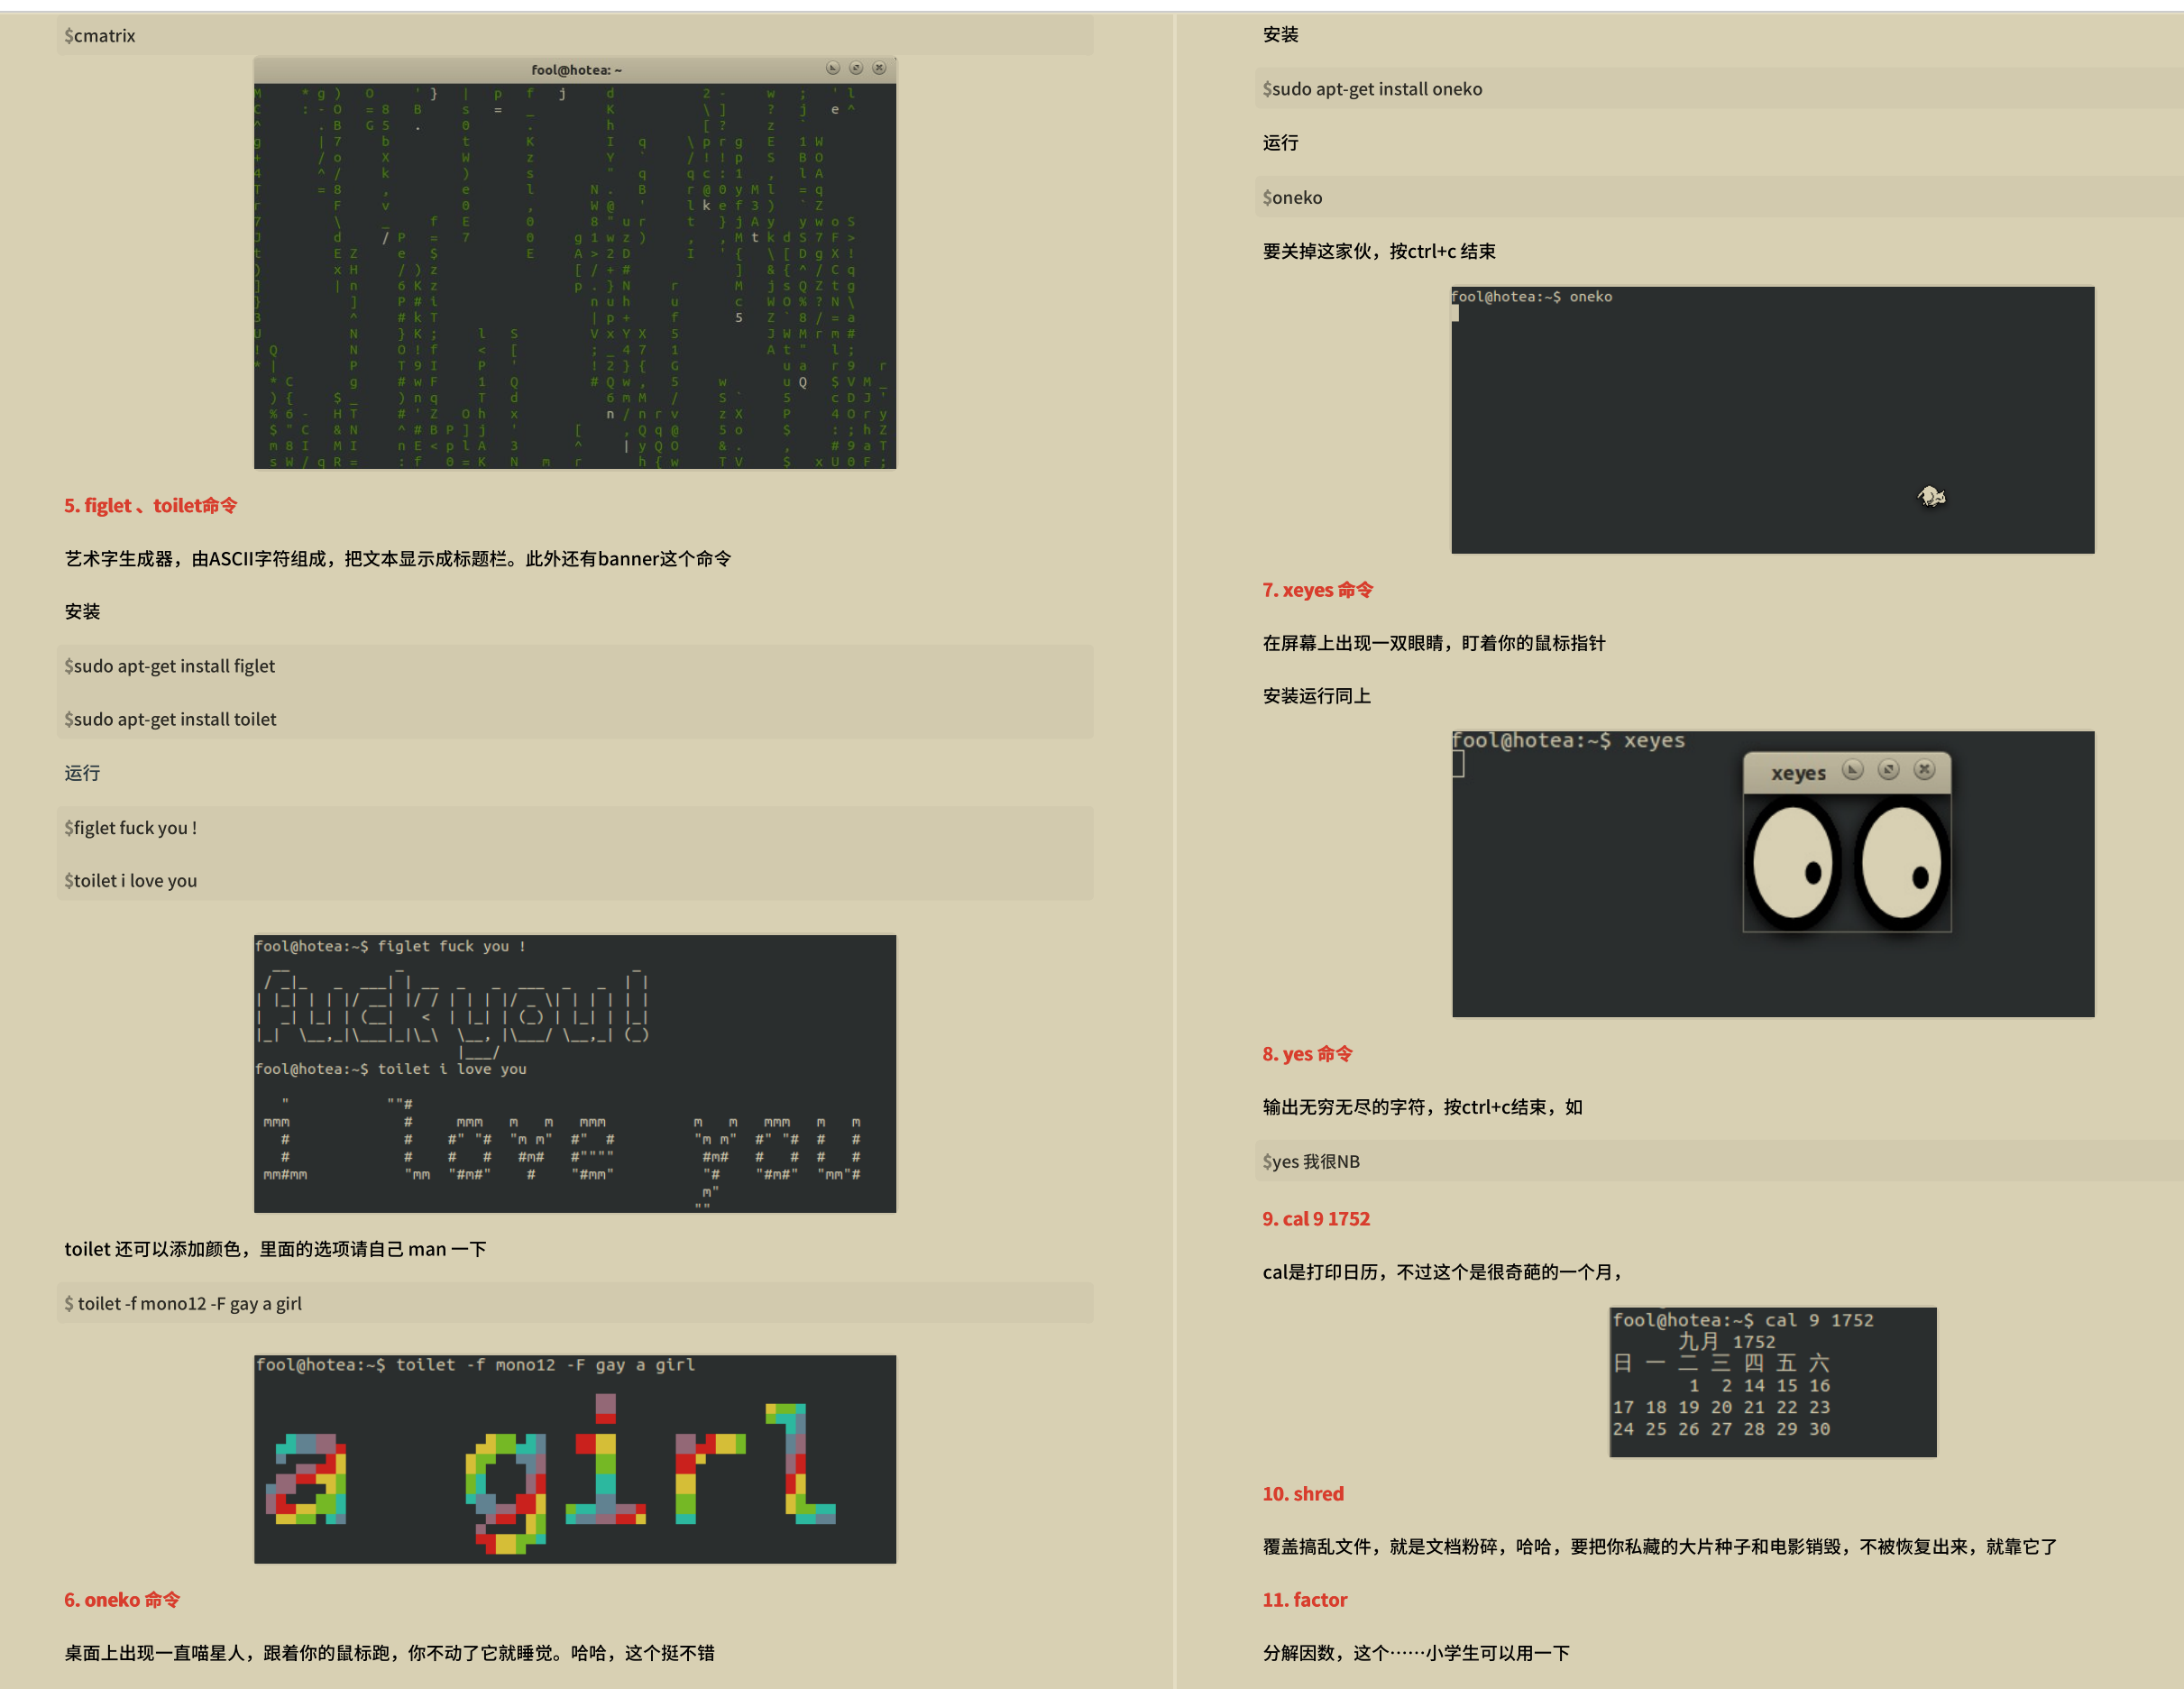Screen dimensions: 2184x1689
Task: Click the '安装运行同上' line
Action: (1316, 695)
